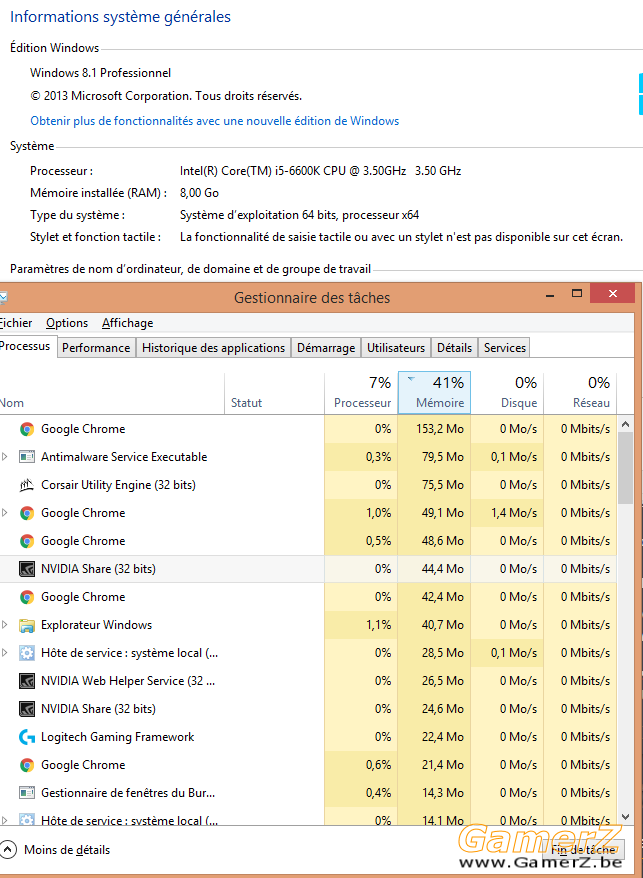Click the Corsair Utility Engine sail icon
This screenshot has height=878, width=643.
[27, 485]
